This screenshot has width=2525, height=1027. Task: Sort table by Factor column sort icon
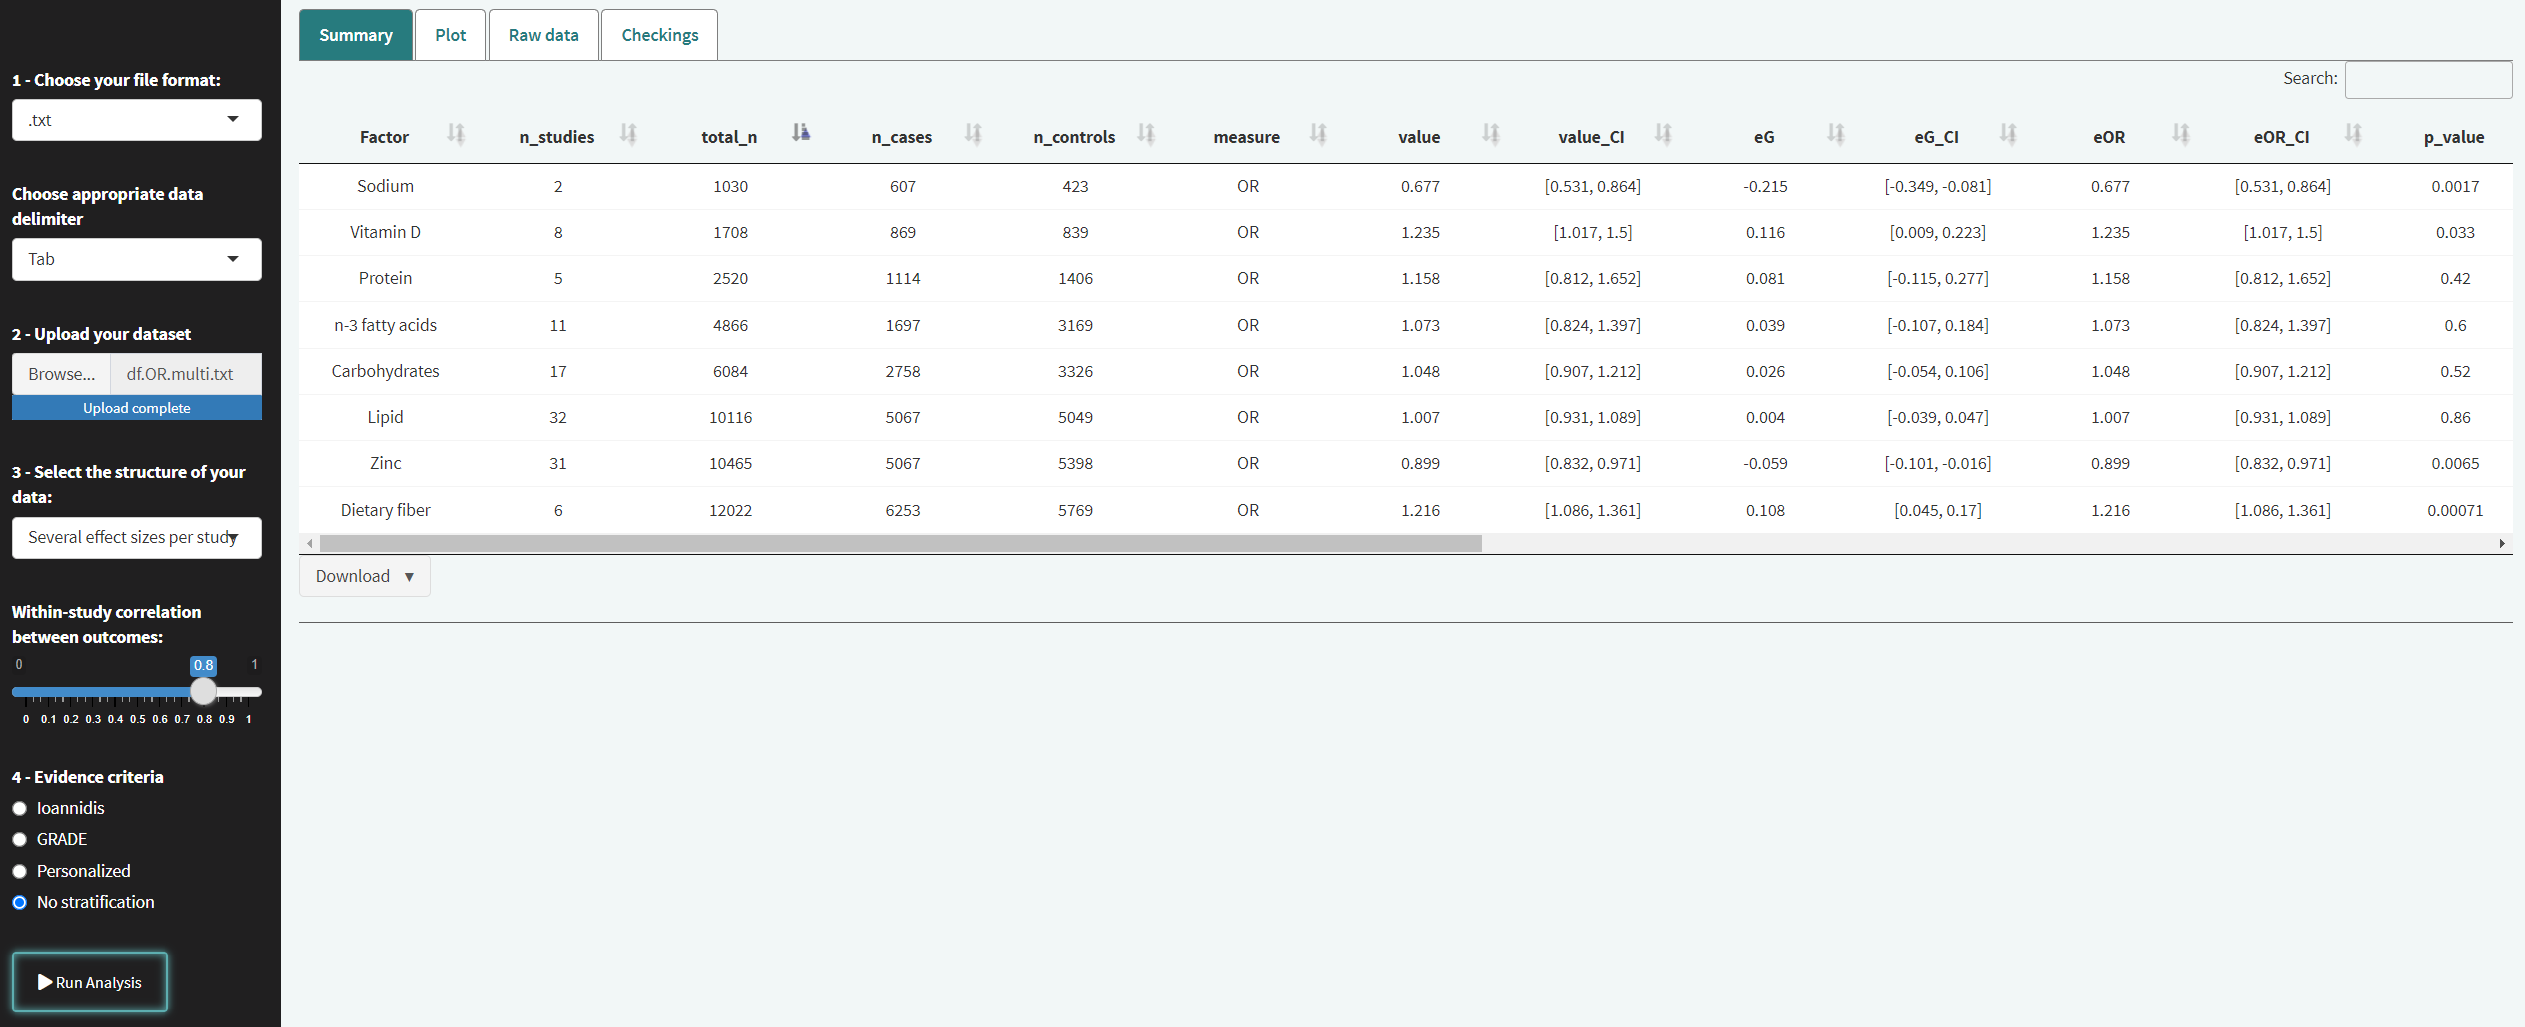tap(456, 134)
